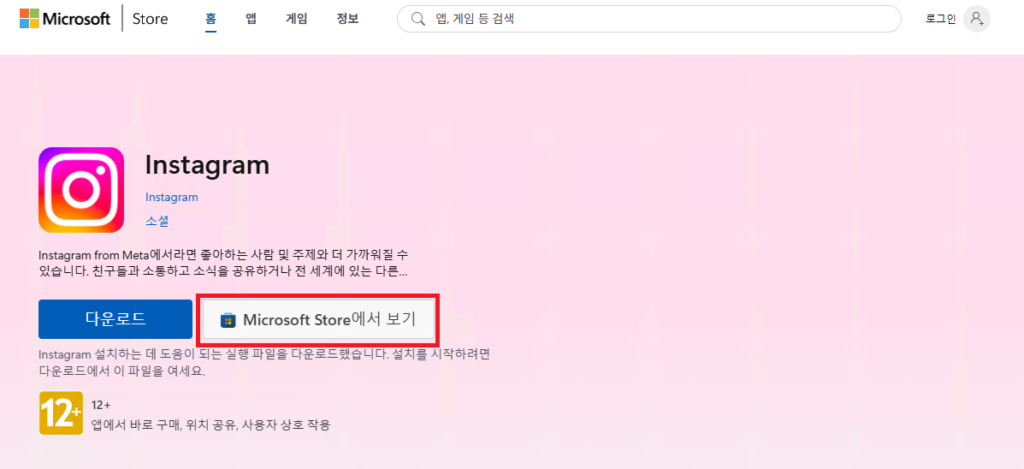Click the magnifying glass search icon
This screenshot has height=469, width=1024.
click(x=418, y=19)
